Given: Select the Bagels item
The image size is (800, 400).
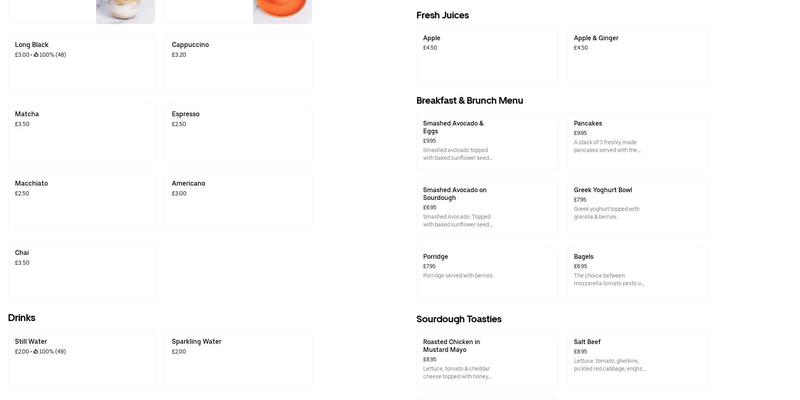Looking at the screenshot, I should pyautogui.click(x=638, y=274).
